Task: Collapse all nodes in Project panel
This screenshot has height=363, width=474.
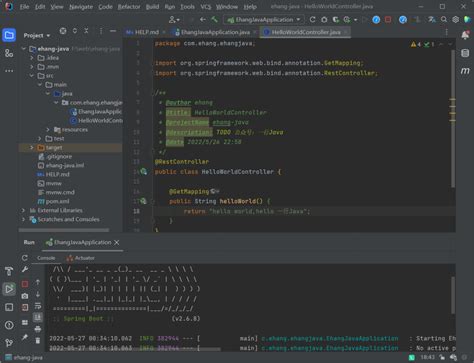Action: (x=86, y=31)
